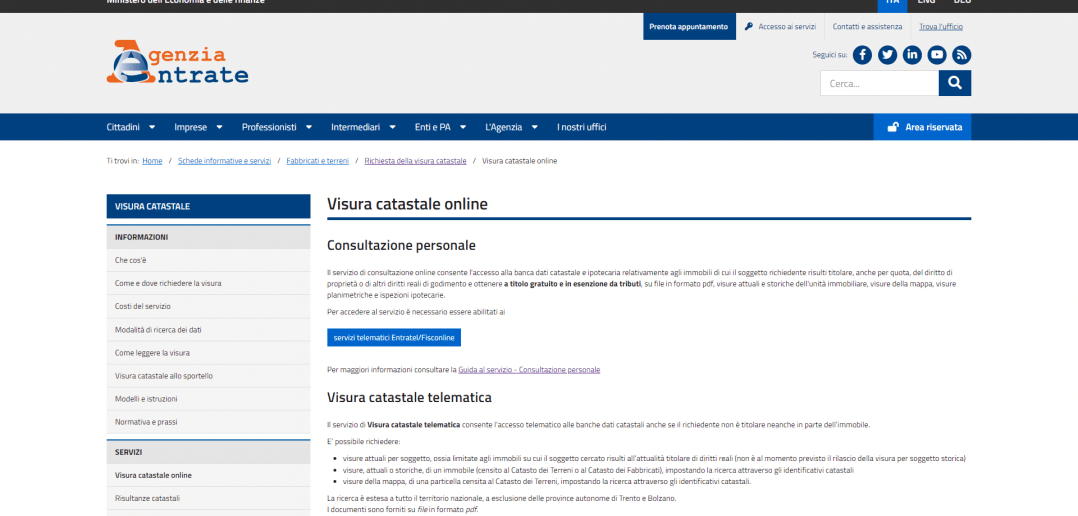Image resolution: width=1078 pixels, height=516 pixels.
Task: Open Costi del servizio sidebar item
Action: (208, 306)
